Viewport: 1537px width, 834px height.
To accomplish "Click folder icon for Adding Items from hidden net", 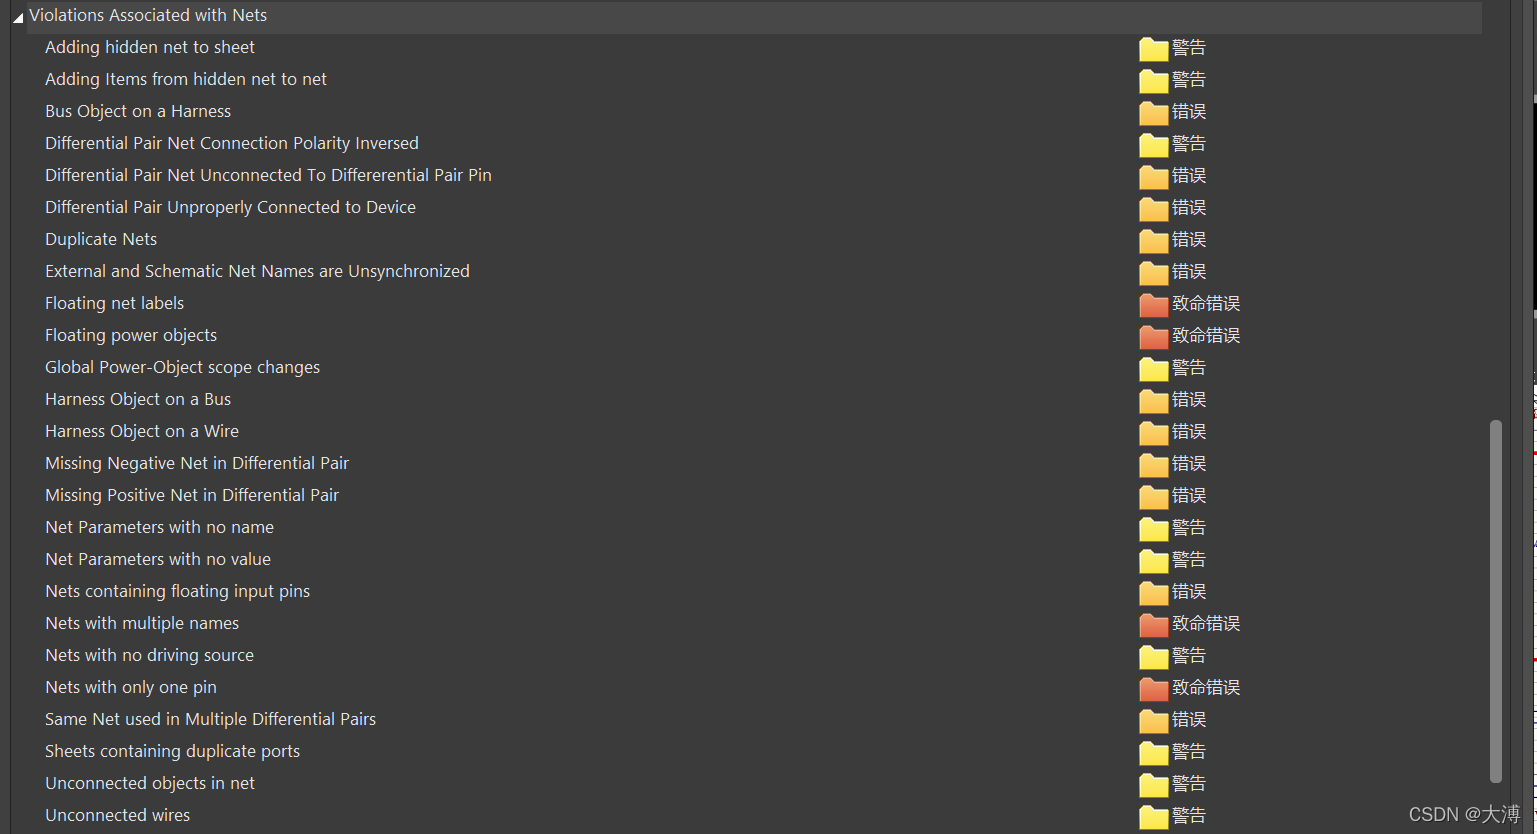I will (1153, 80).
